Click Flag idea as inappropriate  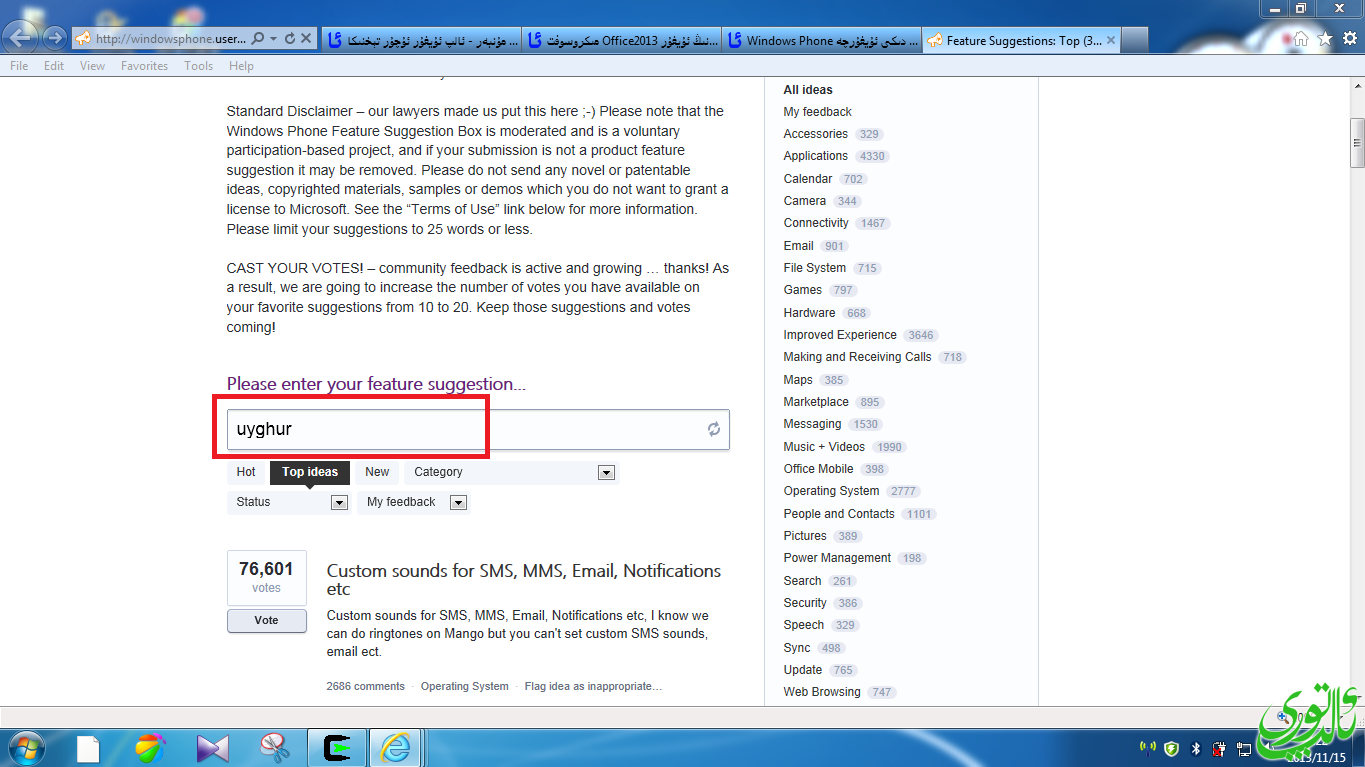pos(593,687)
